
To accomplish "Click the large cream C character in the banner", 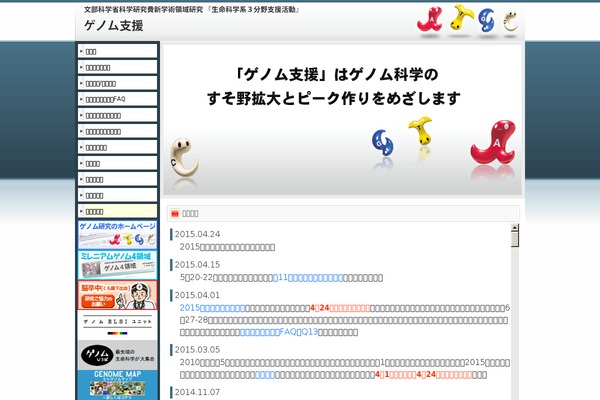I will [184, 157].
